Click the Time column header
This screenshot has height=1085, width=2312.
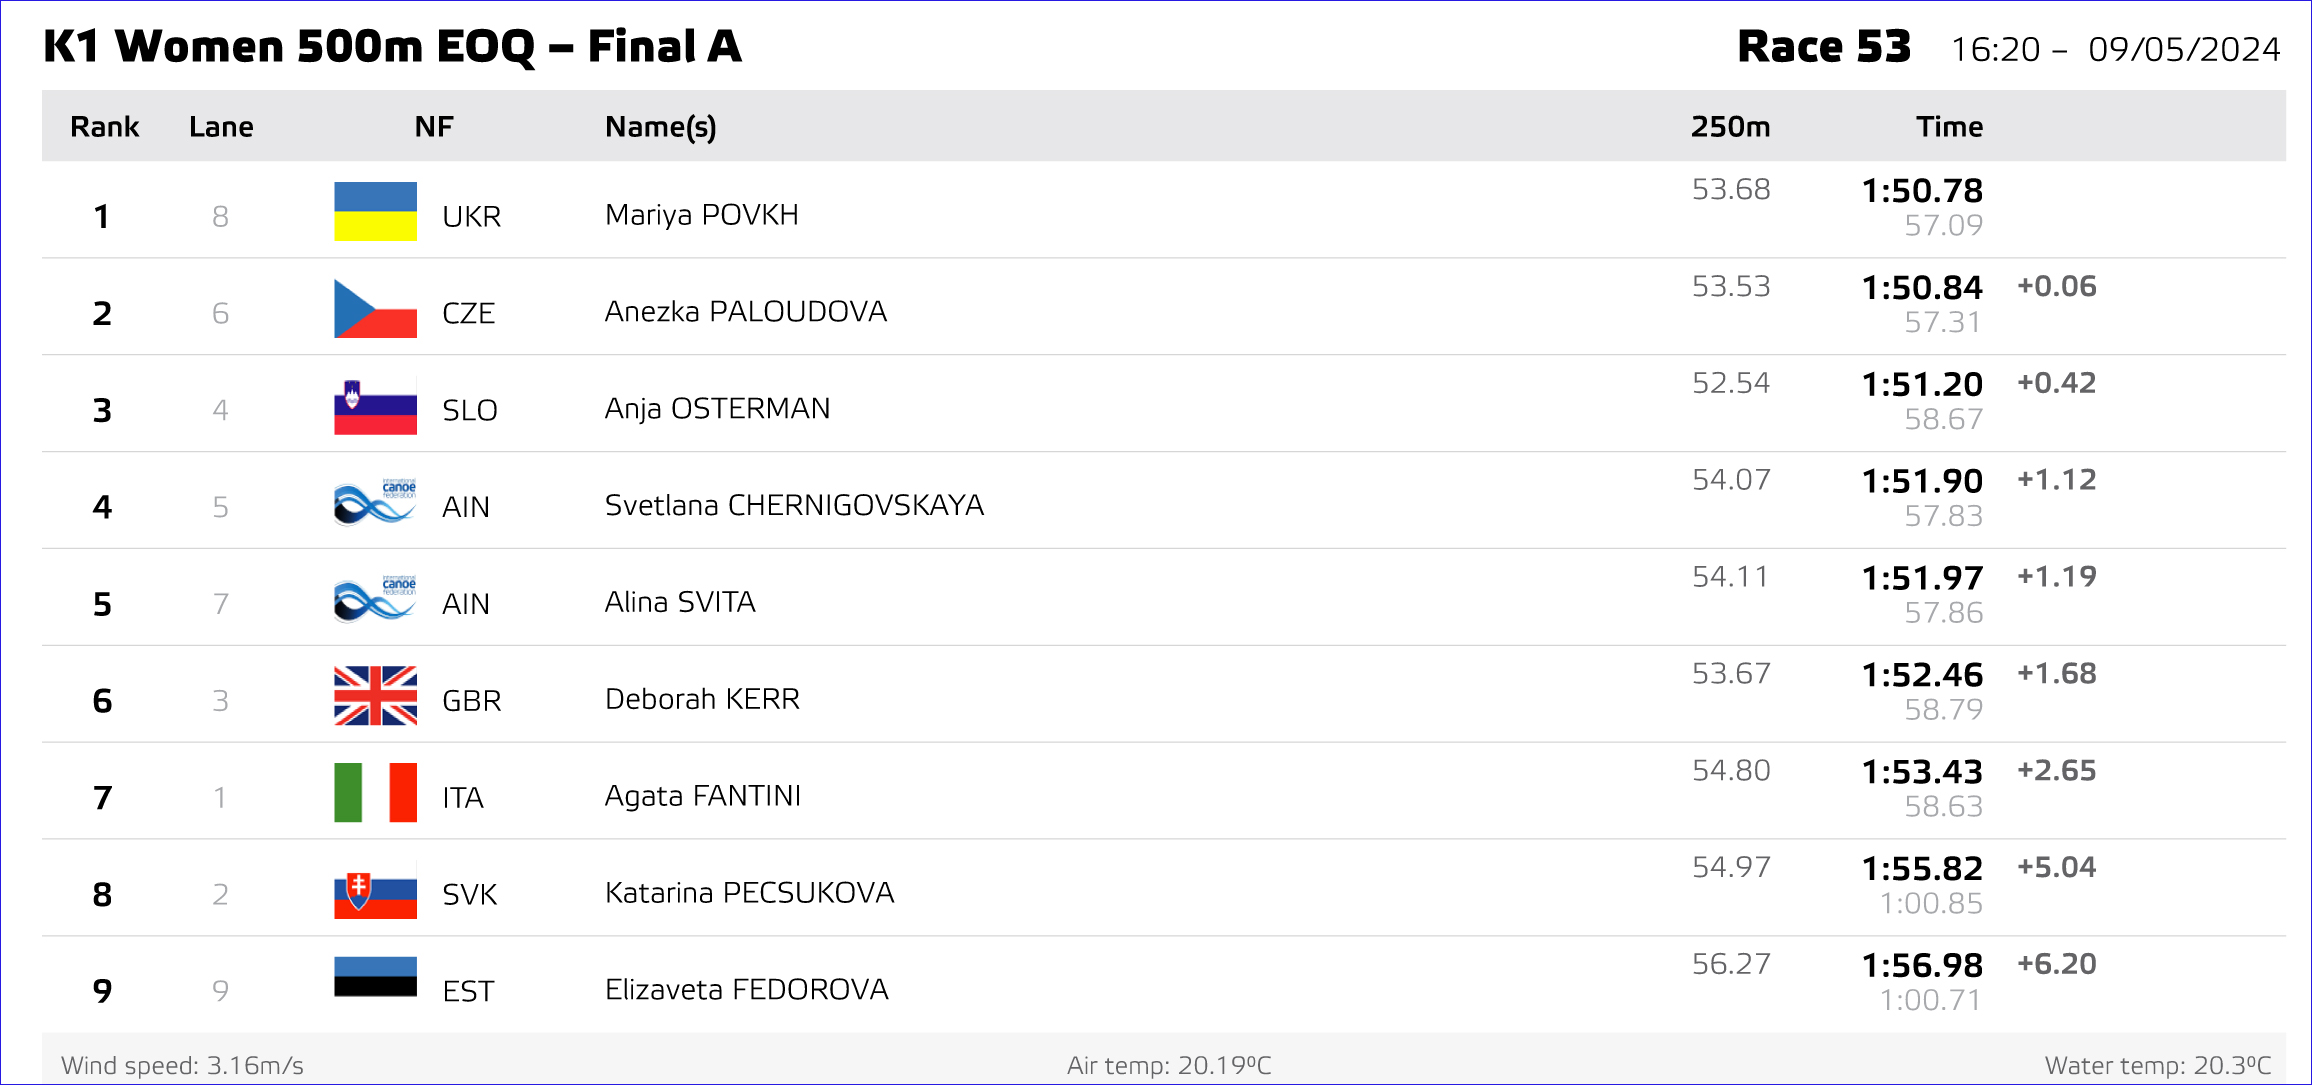click(x=1949, y=127)
